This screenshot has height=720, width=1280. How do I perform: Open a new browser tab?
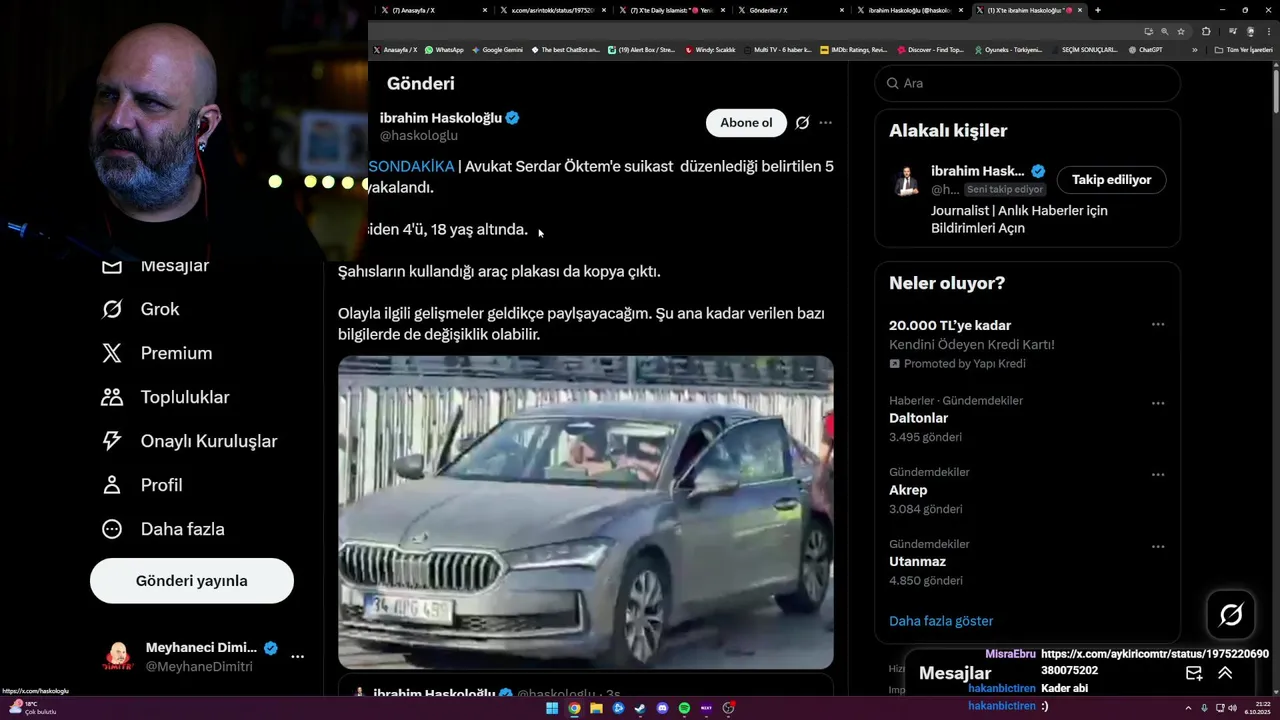point(1098,10)
